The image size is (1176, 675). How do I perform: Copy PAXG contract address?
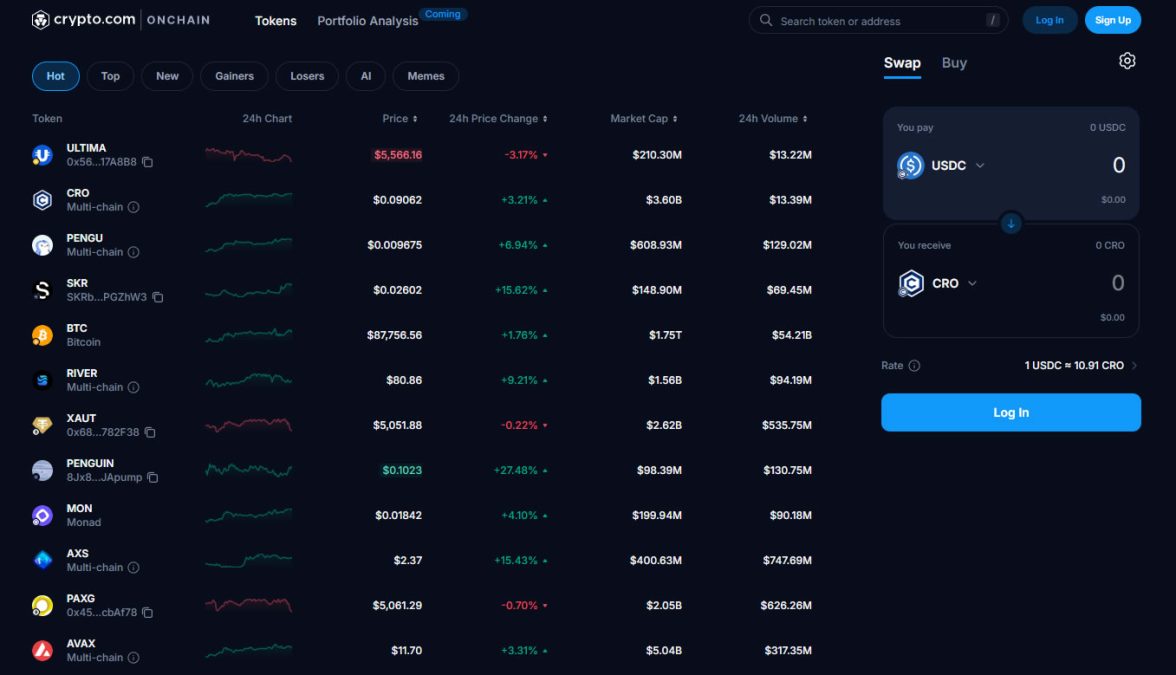[x=148, y=612]
